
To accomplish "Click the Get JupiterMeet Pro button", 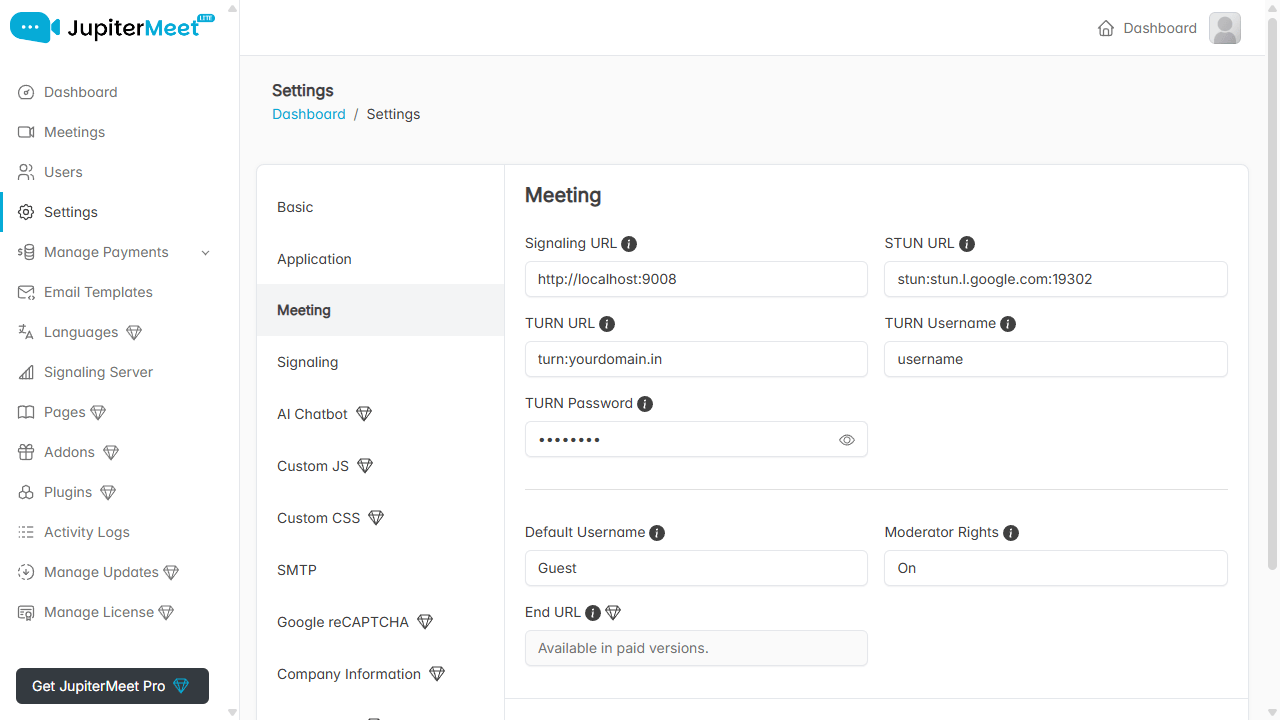I will coord(112,686).
